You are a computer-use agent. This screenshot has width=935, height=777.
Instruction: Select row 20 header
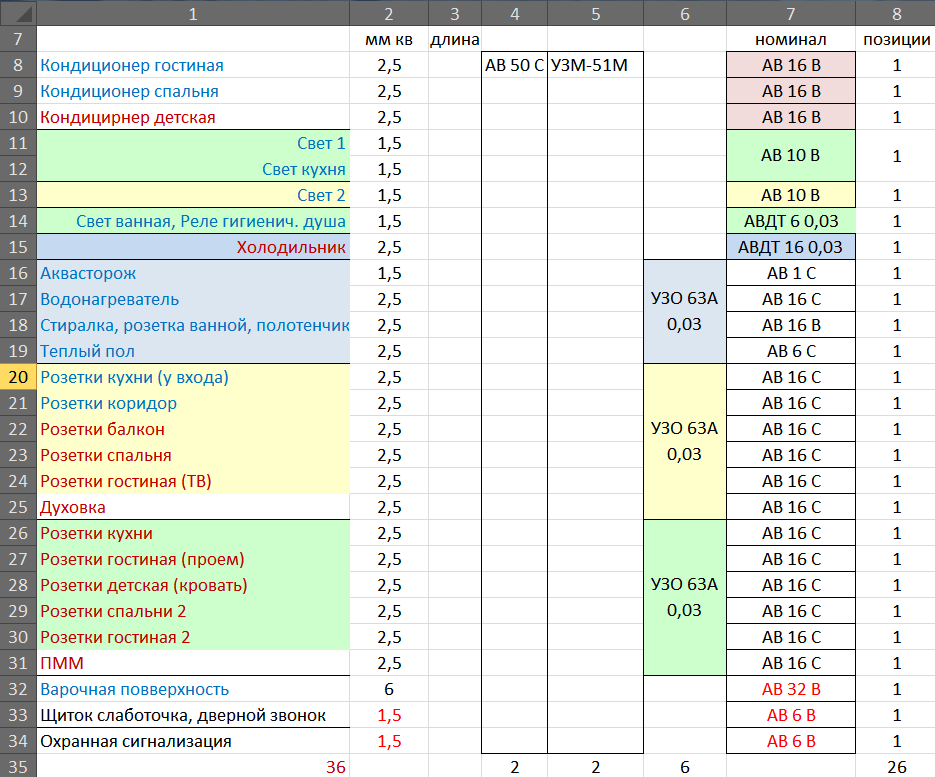click(18, 377)
